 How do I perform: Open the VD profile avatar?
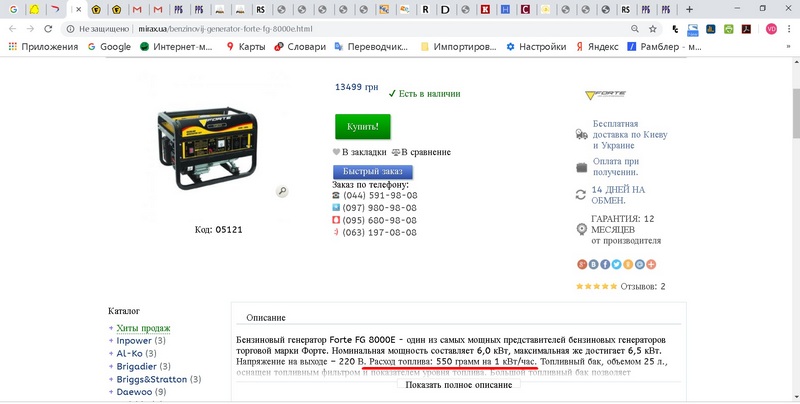[771, 29]
